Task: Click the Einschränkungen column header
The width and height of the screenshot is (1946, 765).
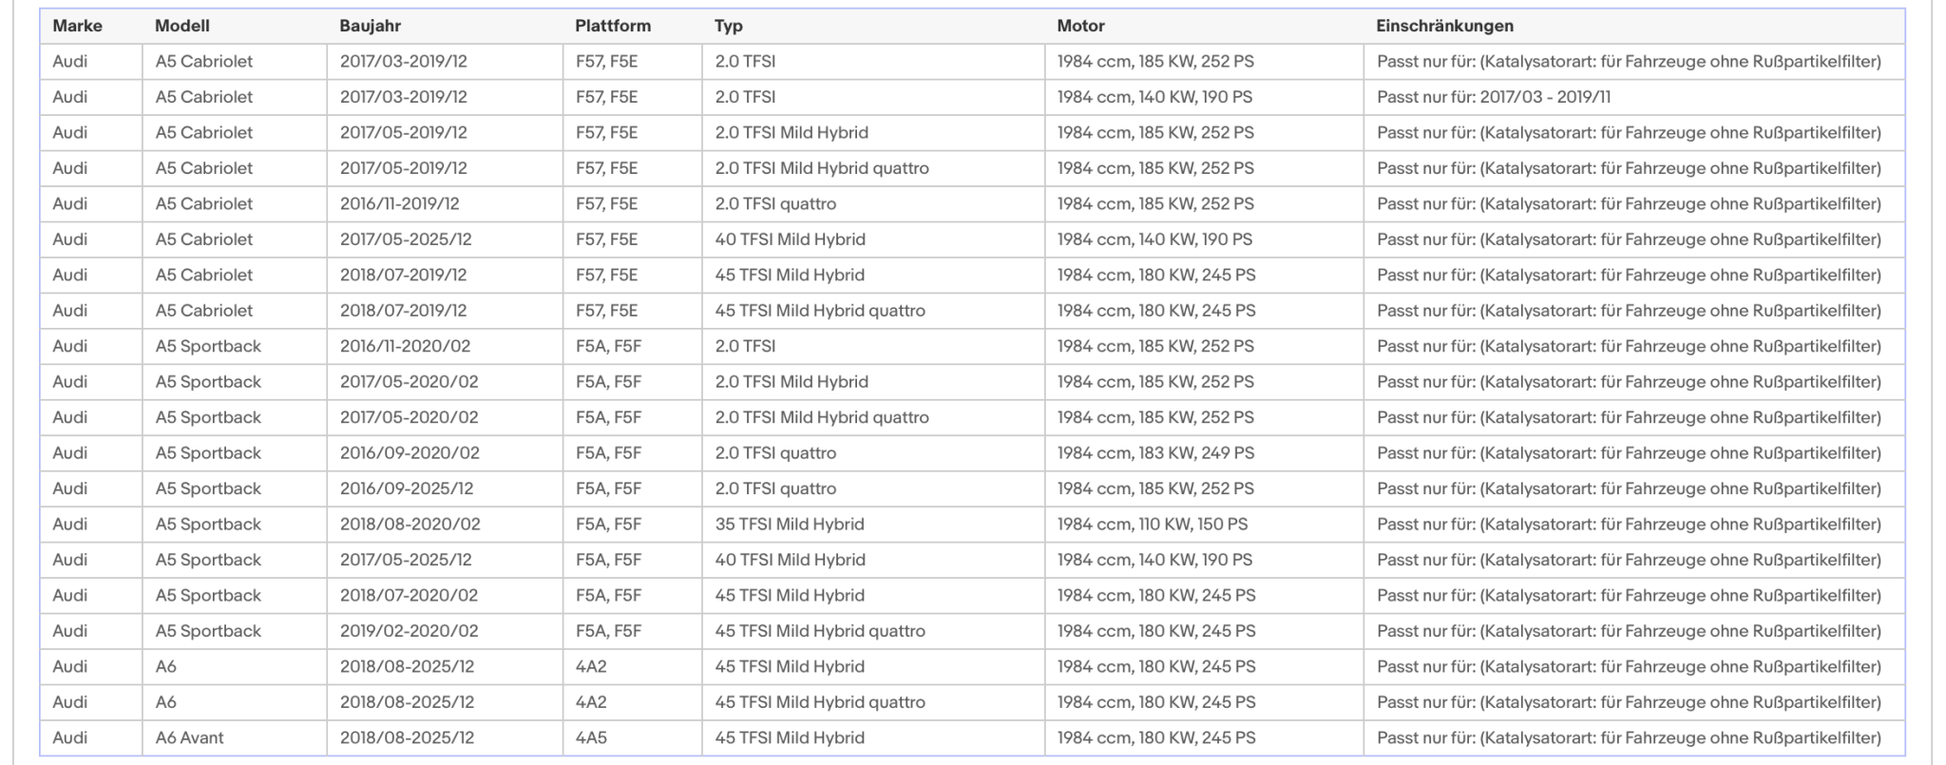Action: [x=1444, y=26]
